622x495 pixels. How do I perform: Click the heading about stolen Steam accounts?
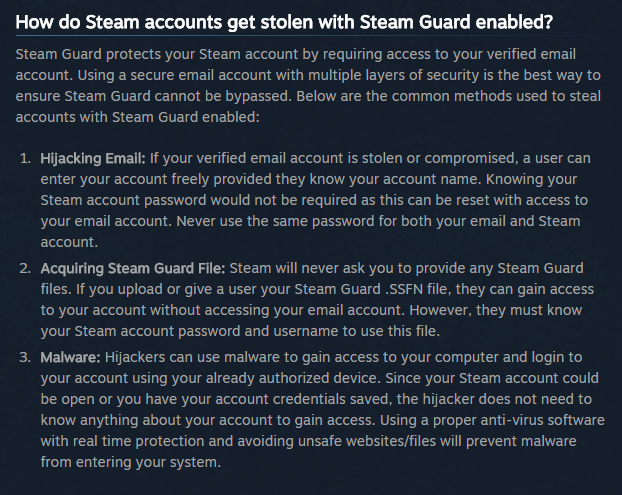coord(284,22)
